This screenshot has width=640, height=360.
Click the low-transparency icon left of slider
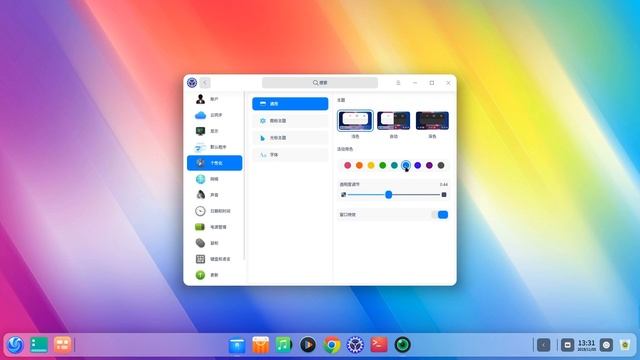pos(344,195)
